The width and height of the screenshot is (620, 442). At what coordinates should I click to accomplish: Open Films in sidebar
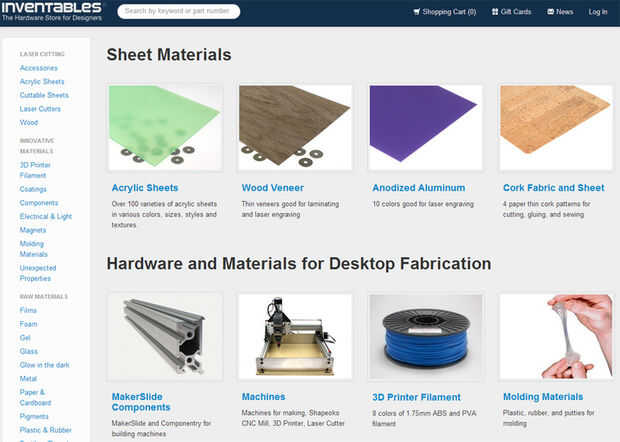(28, 310)
